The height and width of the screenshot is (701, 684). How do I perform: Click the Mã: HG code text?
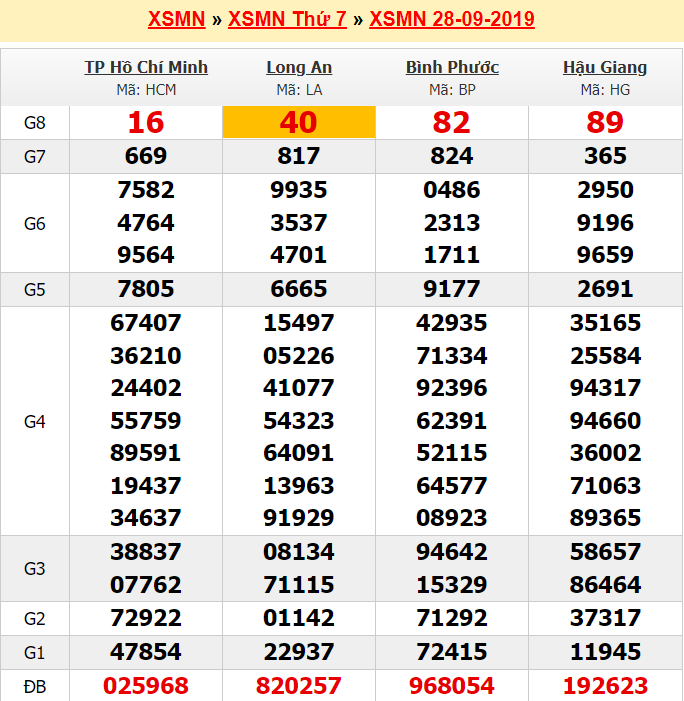605,90
